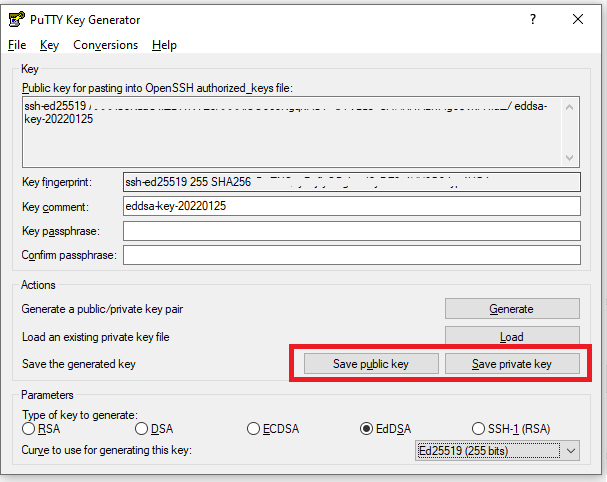Click the Confirm passphrase field

tap(352, 255)
